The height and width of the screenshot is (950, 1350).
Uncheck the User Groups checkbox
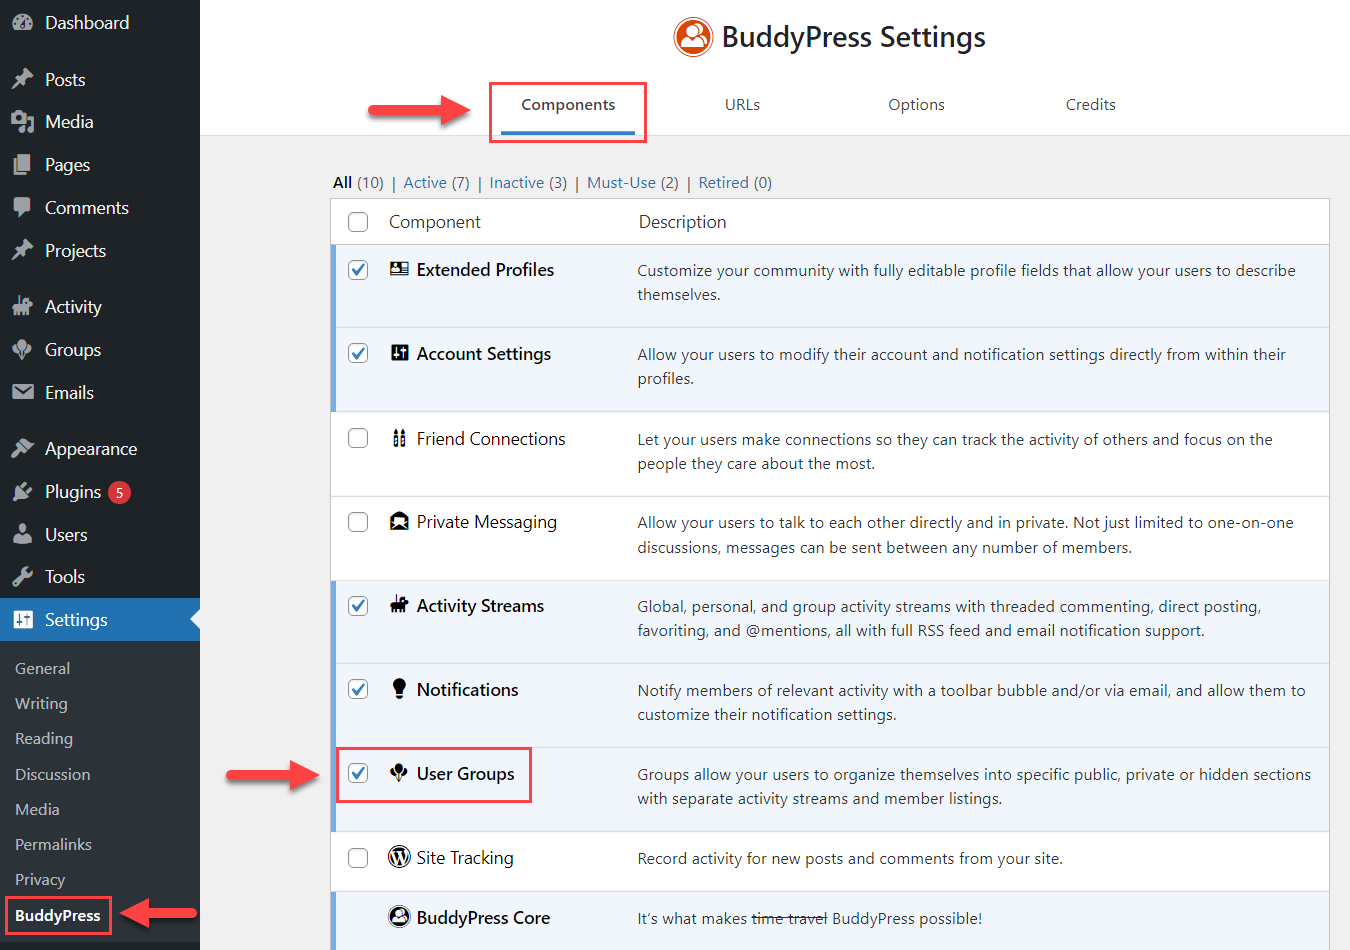tap(358, 773)
